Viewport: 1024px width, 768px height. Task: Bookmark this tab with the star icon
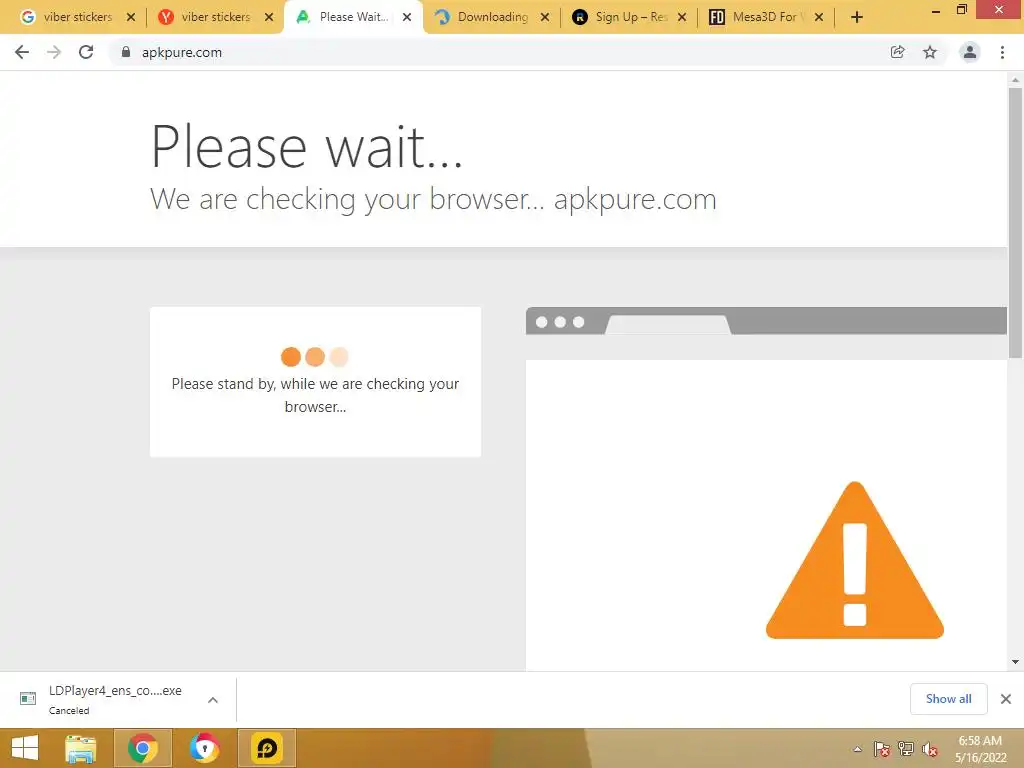coord(930,52)
